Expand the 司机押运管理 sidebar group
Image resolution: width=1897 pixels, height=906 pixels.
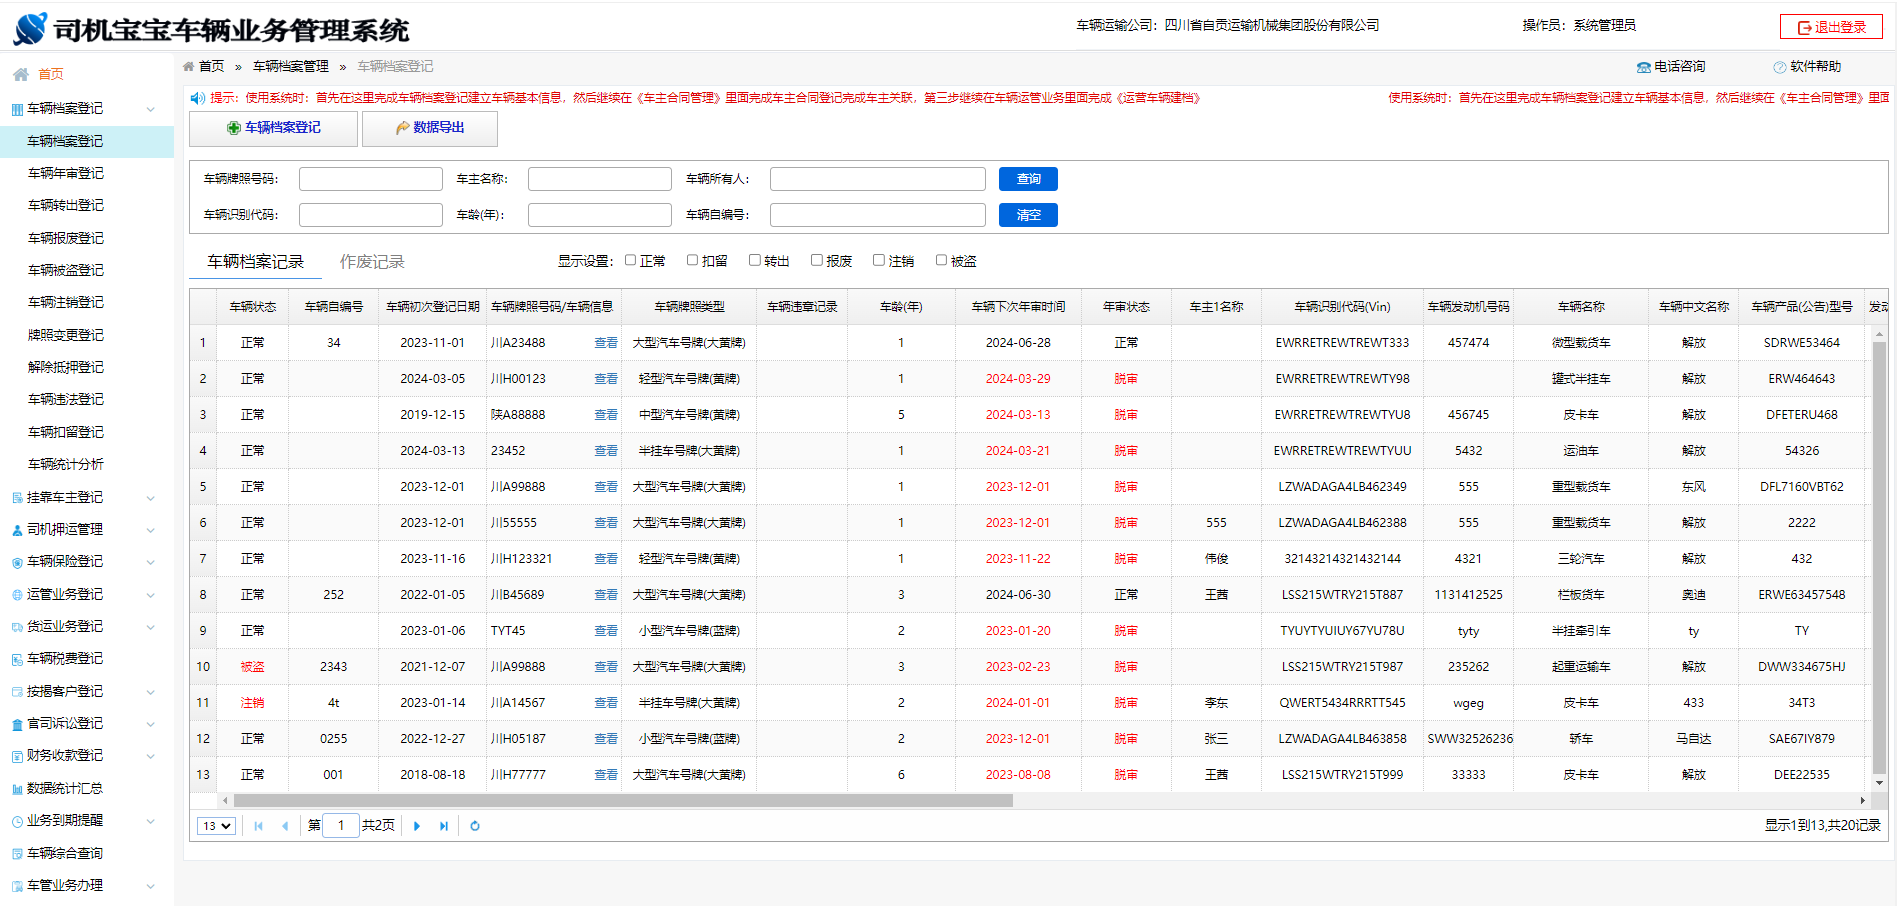151,530
